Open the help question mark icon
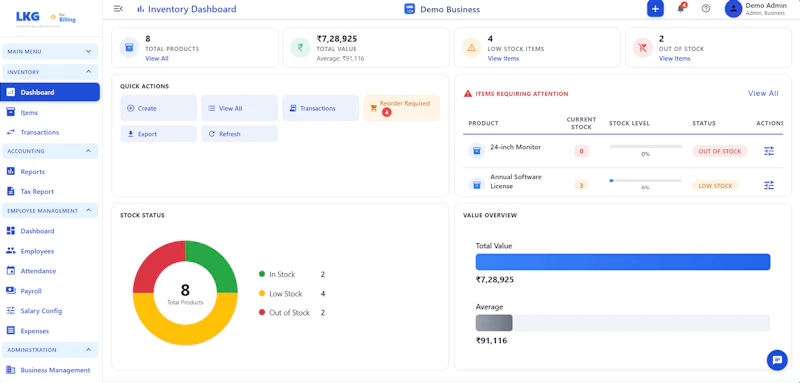This screenshot has height=383, width=800. [x=706, y=9]
